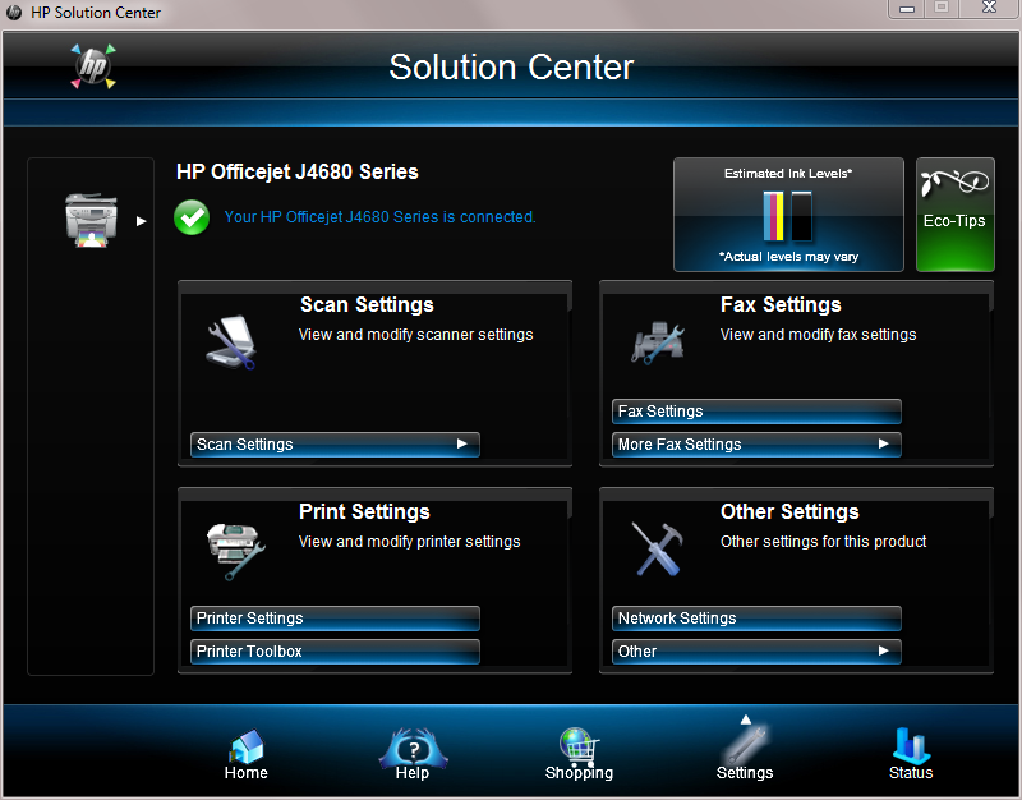Screen dimensions: 1022x800
Task: Click the HP logo in the header
Action: tap(93, 66)
